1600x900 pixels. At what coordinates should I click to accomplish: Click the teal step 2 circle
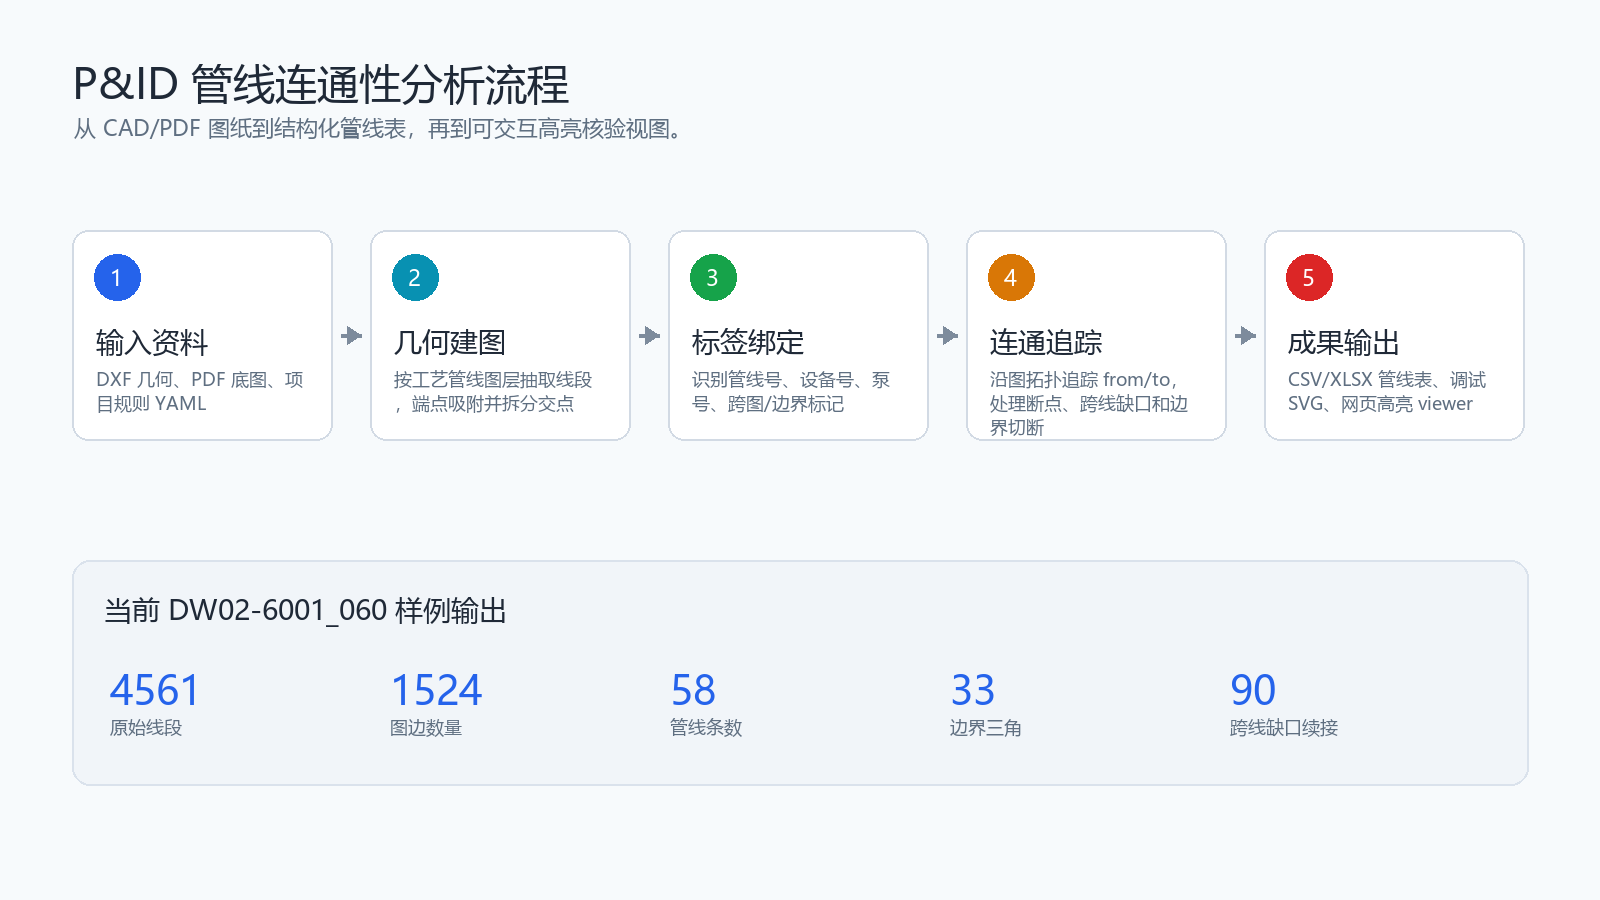pos(415,278)
